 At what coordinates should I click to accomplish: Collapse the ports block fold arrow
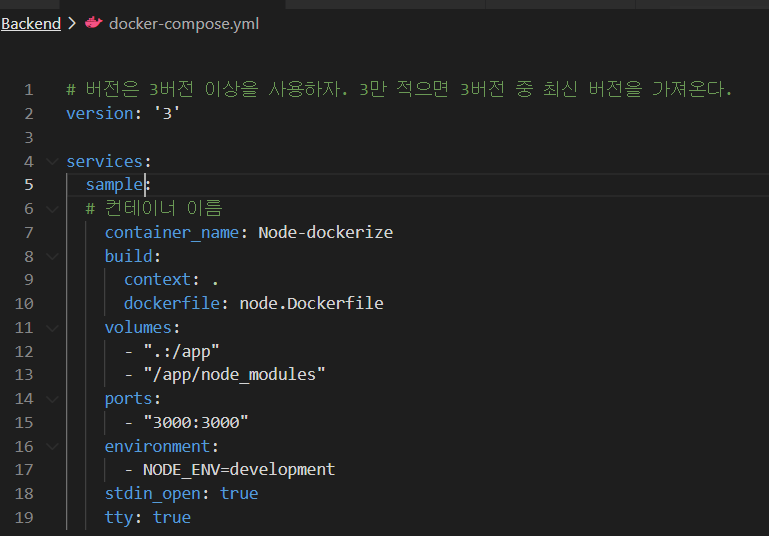coord(52,399)
